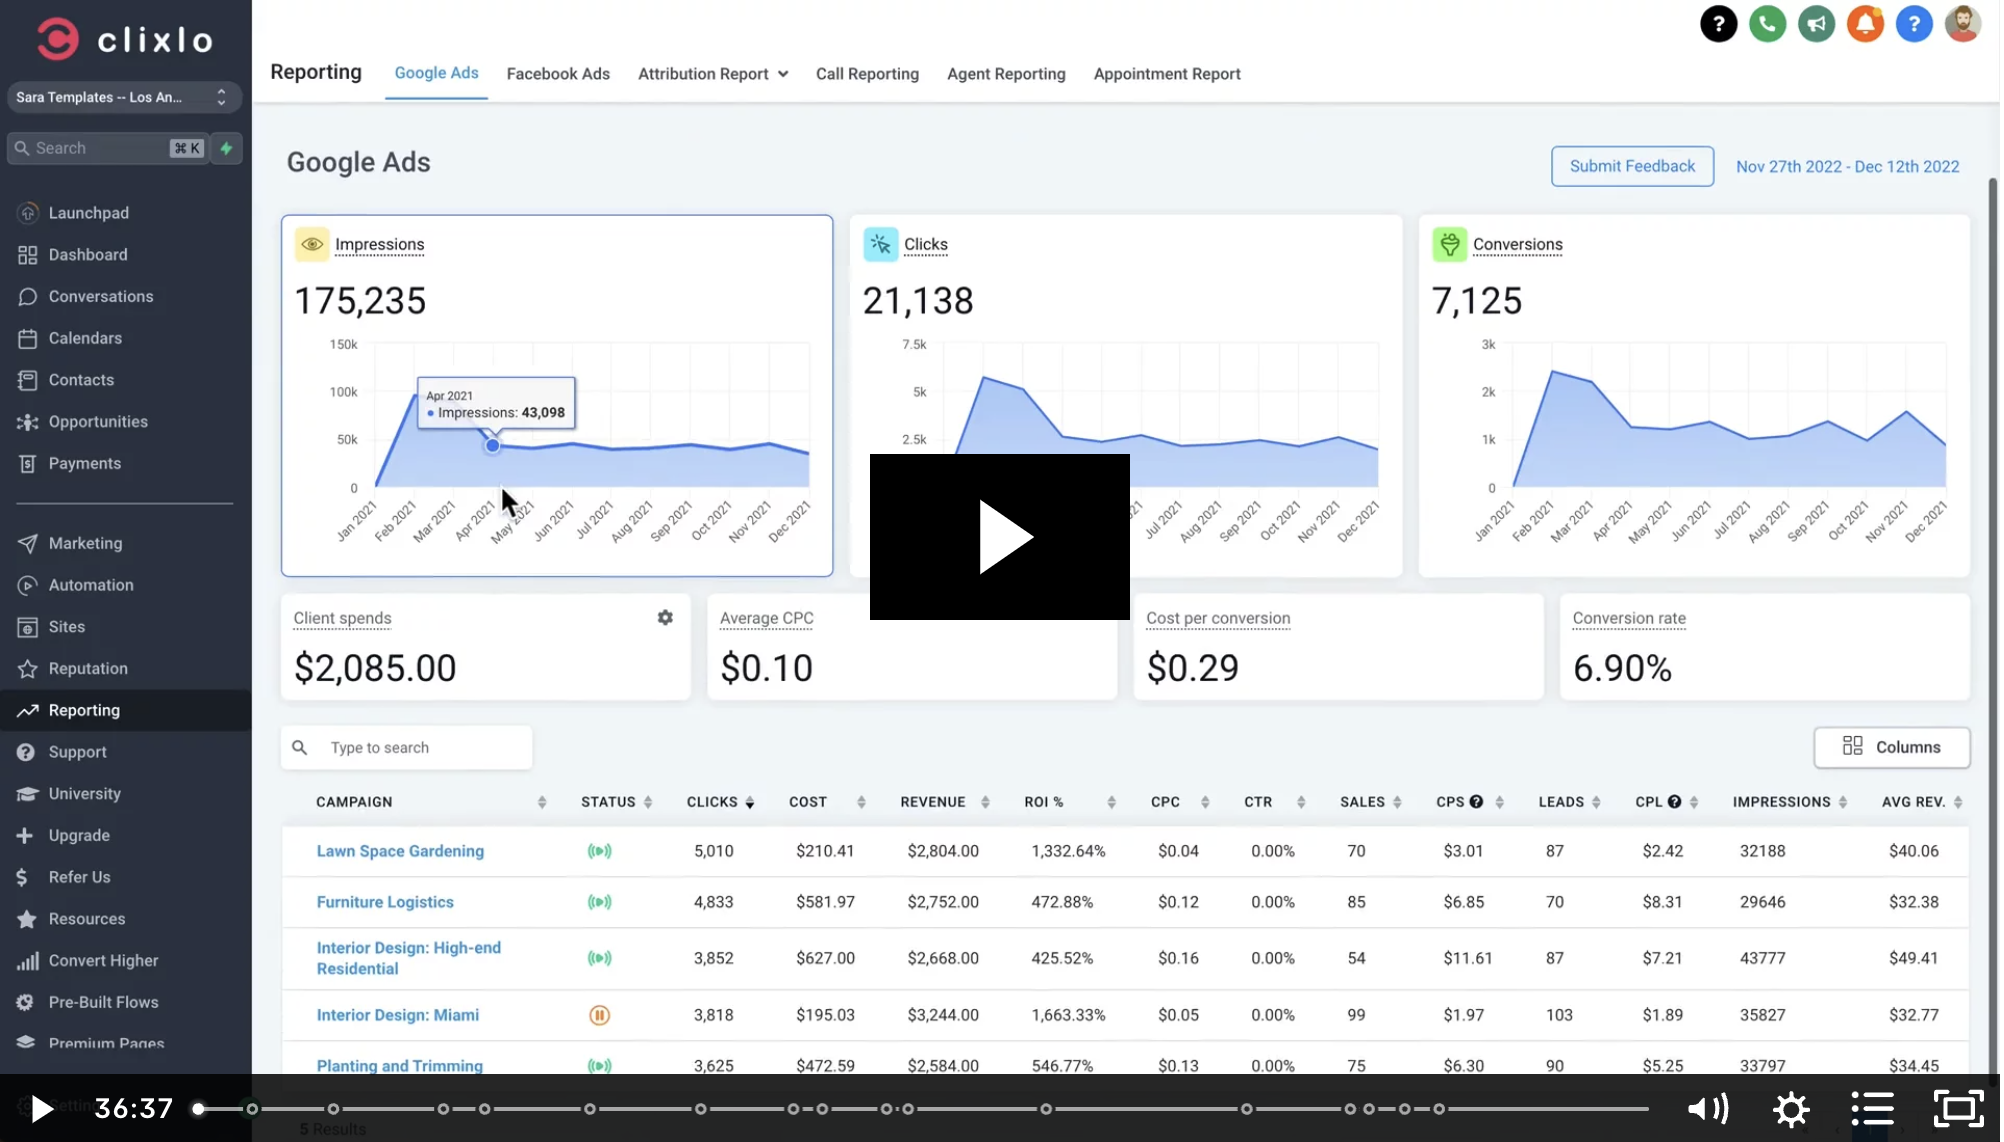
Task: Open Support in the sidebar
Action: (77, 753)
